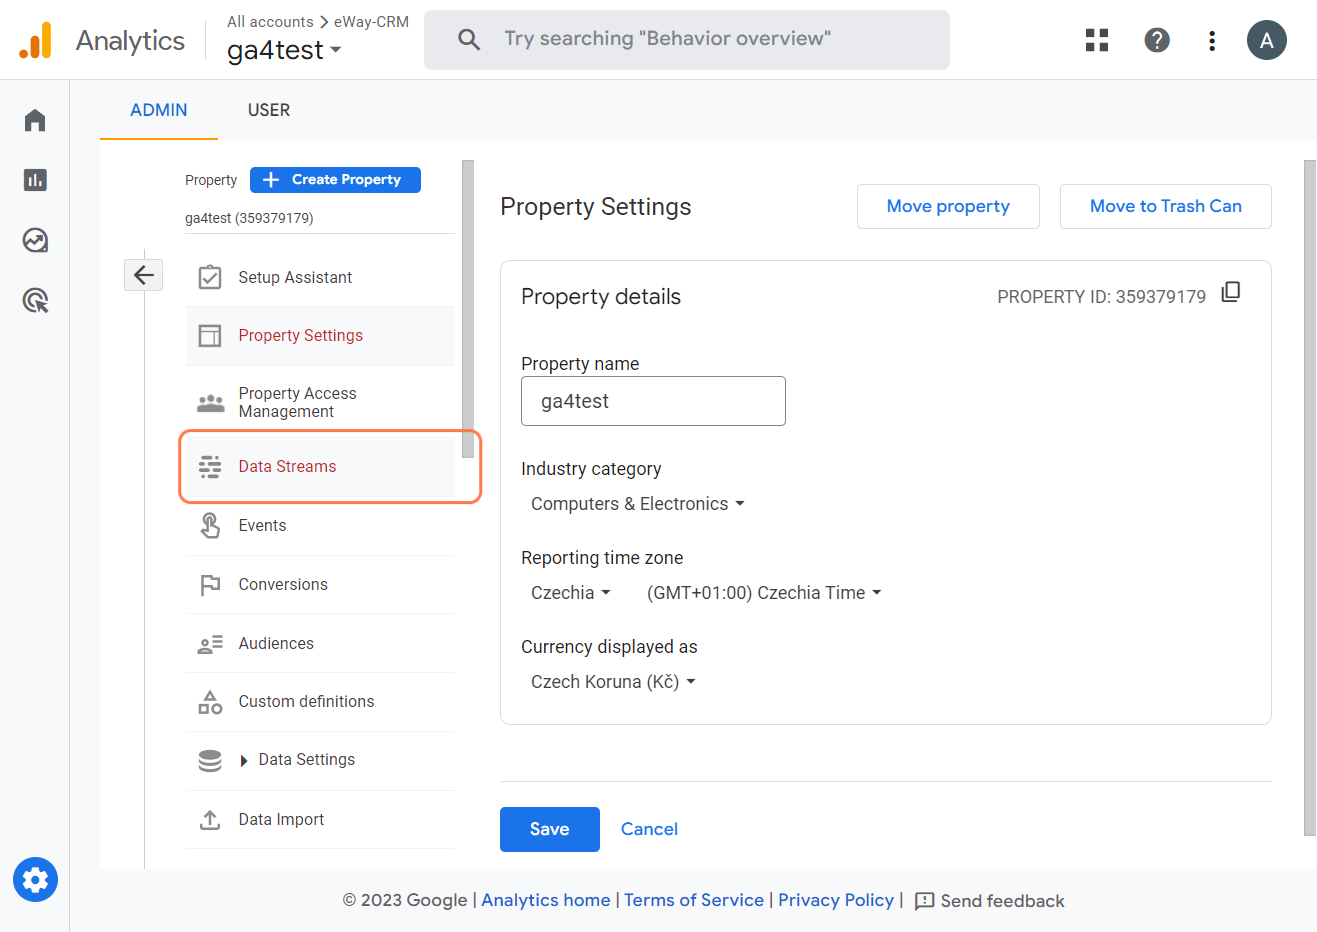Click the back arrow to collapse column
Screen dimensions: 1317x932
(143, 275)
